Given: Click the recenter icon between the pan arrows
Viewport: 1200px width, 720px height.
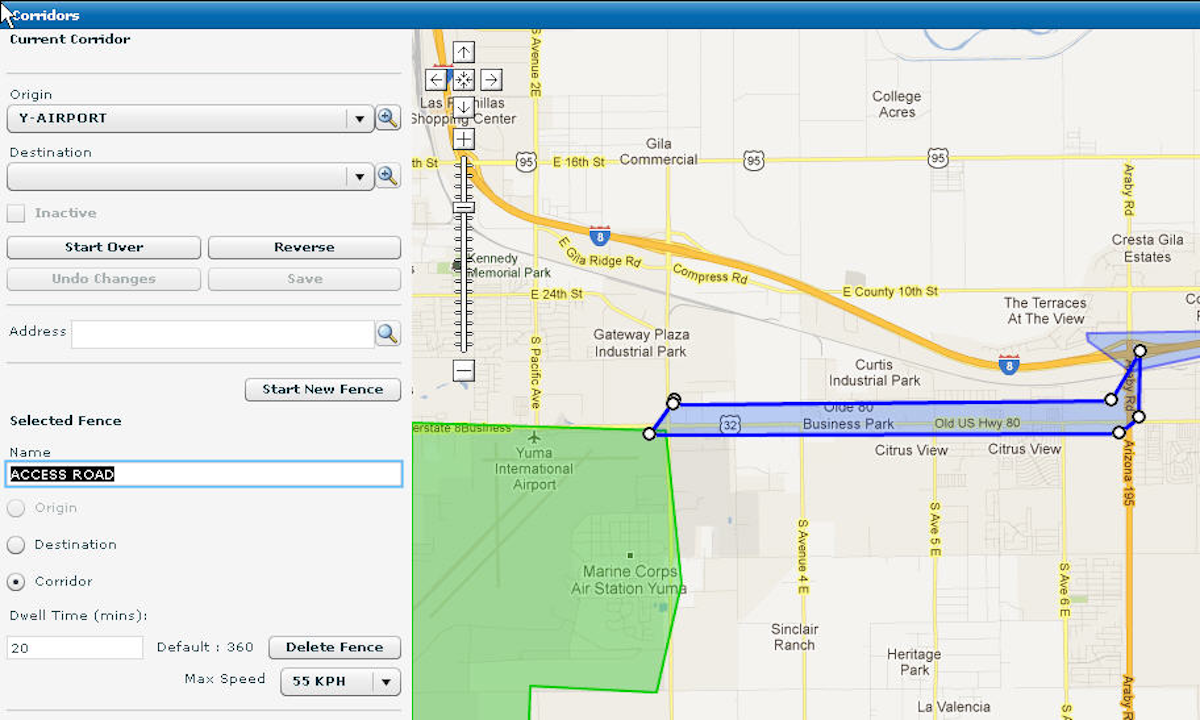Looking at the screenshot, I should coord(463,79).
